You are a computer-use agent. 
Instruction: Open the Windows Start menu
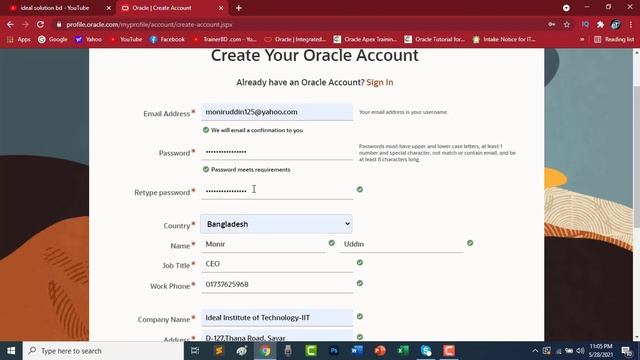pyautogui.click(x=11, y=351)
